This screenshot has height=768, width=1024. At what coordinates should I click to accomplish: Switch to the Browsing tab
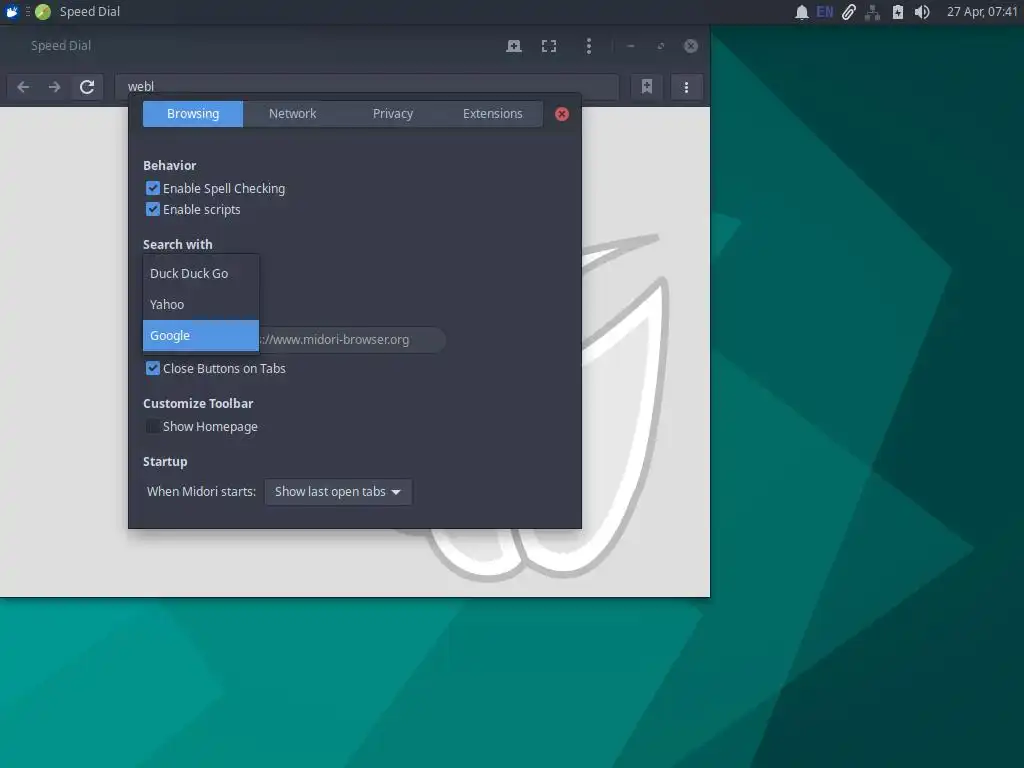tap(193, 114)
